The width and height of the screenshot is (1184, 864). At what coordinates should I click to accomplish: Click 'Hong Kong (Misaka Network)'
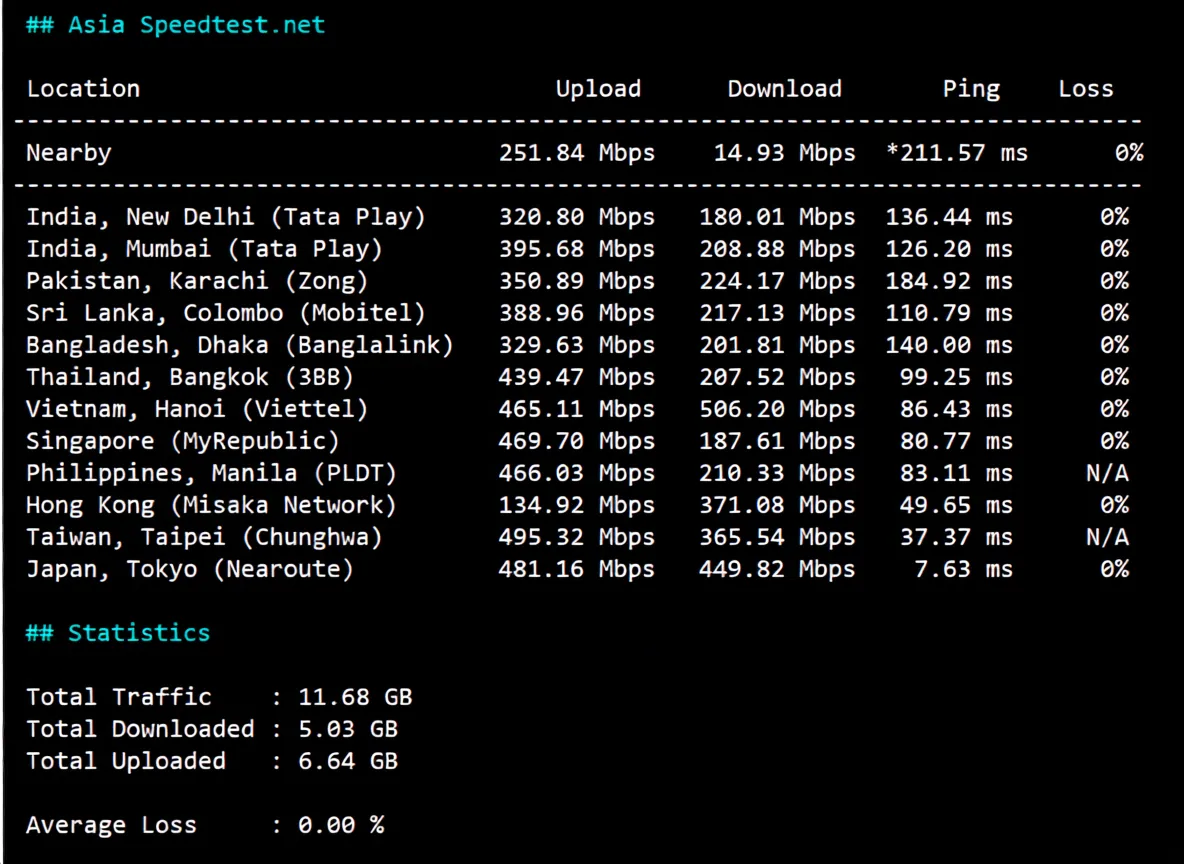211,505
